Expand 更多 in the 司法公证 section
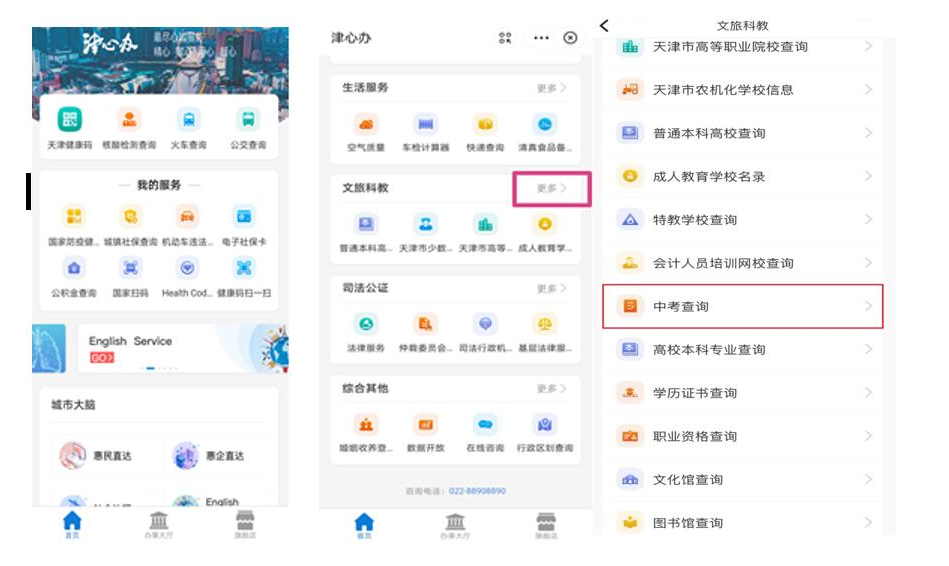949x566 pixels. click(551, 288)
